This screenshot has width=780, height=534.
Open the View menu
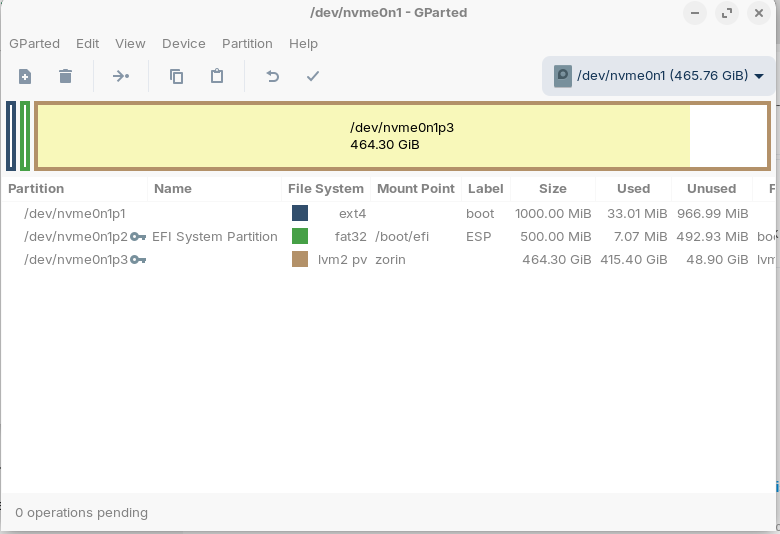[x=130, y=44]
